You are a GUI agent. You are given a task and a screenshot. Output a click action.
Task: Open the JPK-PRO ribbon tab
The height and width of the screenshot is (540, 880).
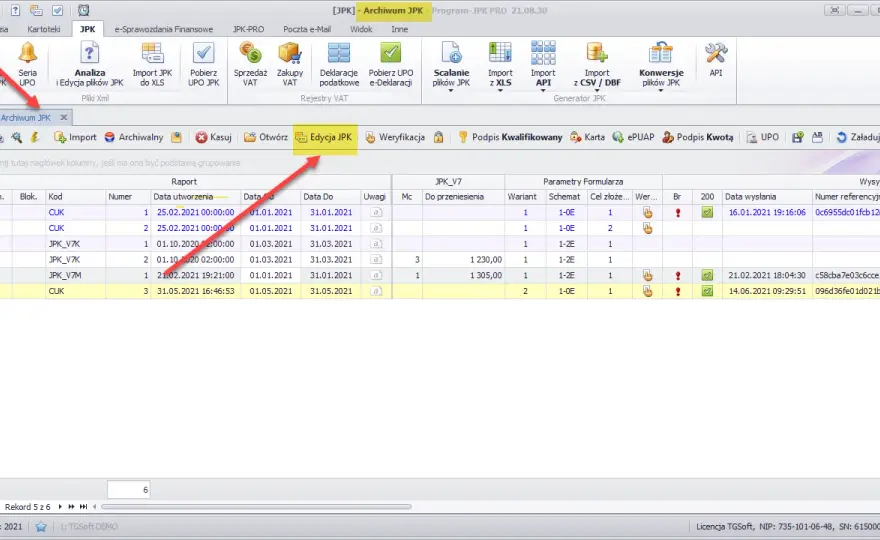point(249,29)
